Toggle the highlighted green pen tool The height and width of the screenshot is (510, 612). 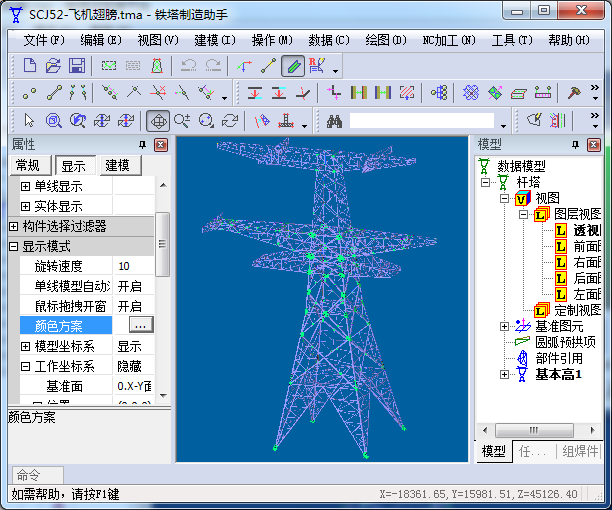[x=293, y=66]
